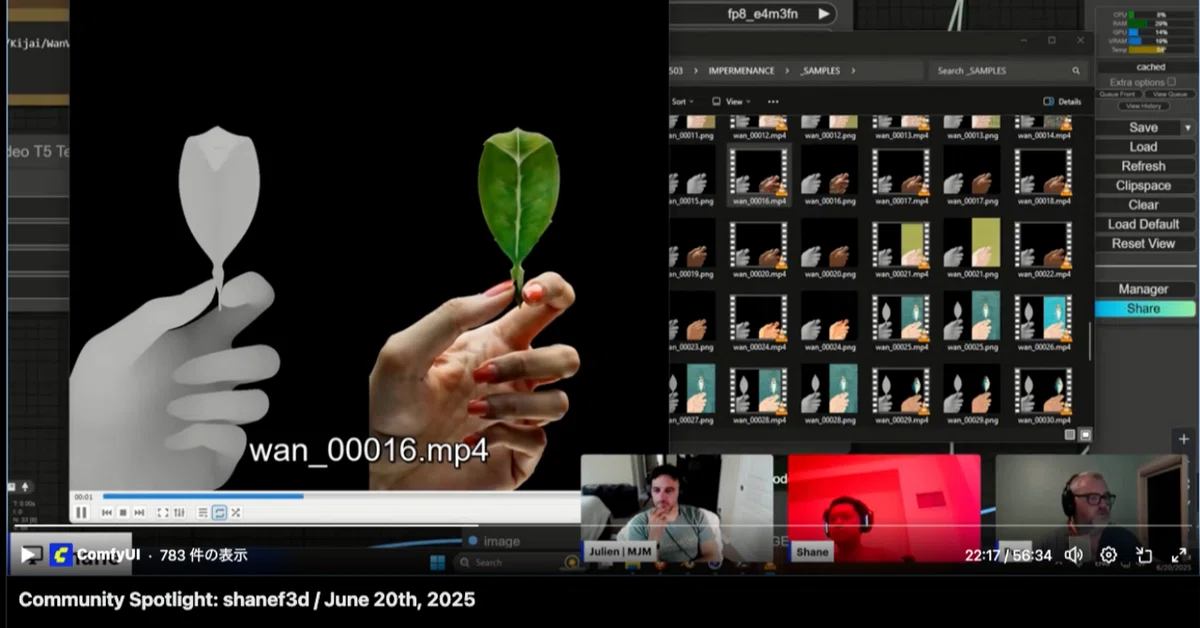This screenshot has width=1200, height=628.
Task: Toggle shuffle playback in media player
Action: tap(236, 512)
